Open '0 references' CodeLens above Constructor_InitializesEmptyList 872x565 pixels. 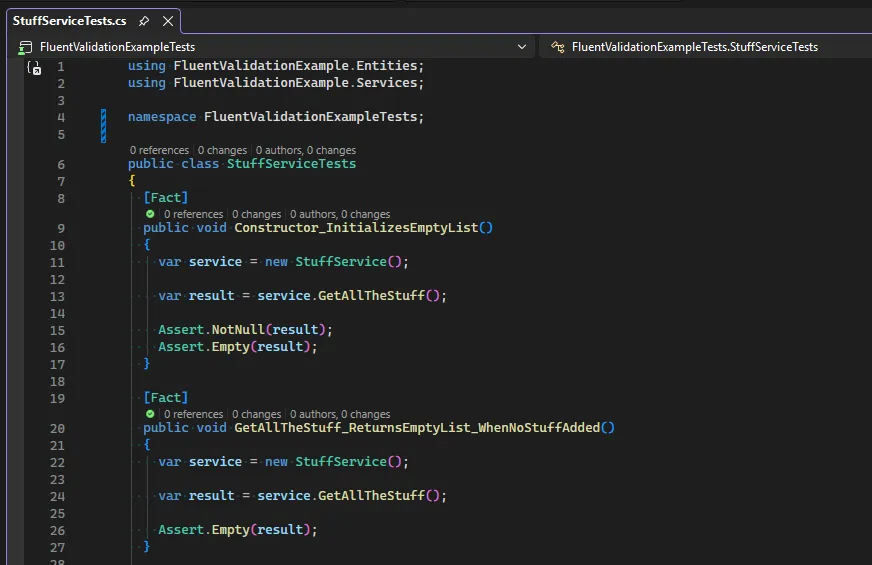(194, 214)
